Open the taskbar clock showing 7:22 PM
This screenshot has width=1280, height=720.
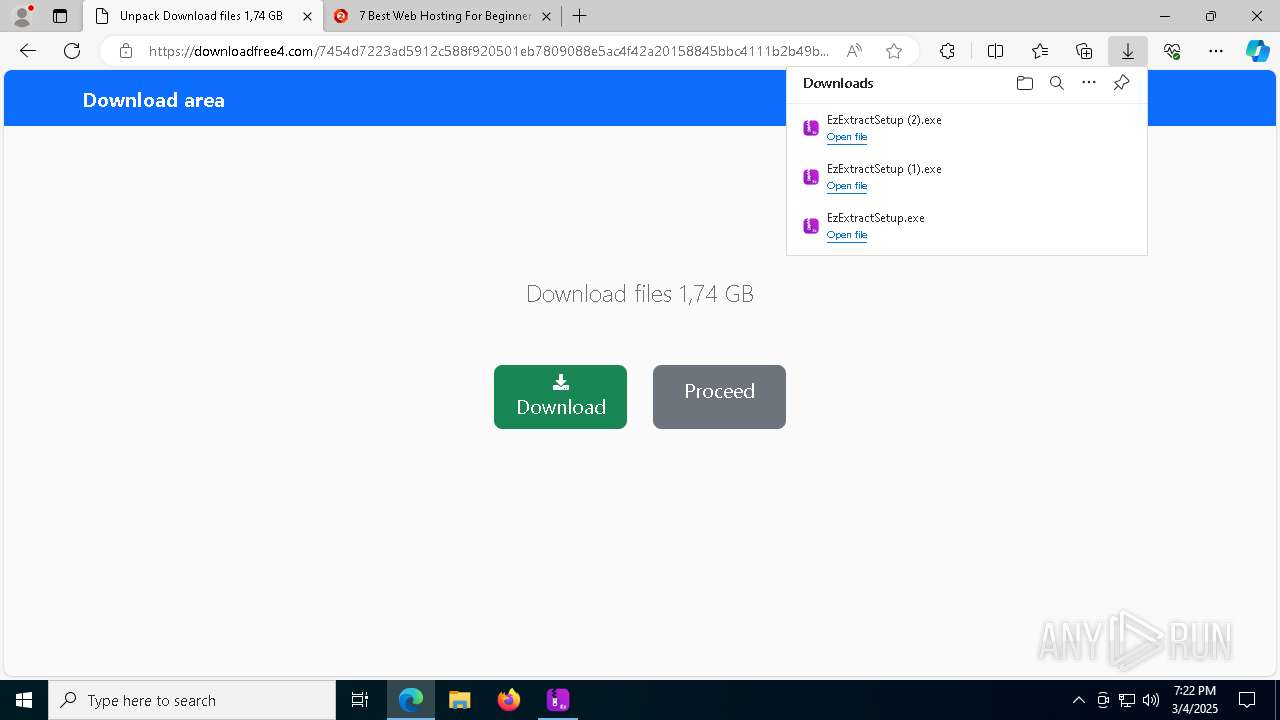point(1194,700)
